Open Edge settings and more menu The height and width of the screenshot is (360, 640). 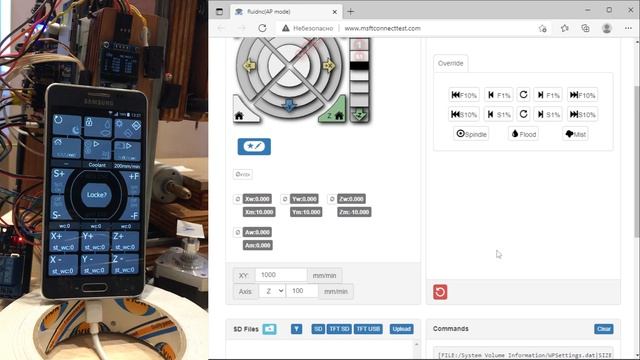pos(628,28)
